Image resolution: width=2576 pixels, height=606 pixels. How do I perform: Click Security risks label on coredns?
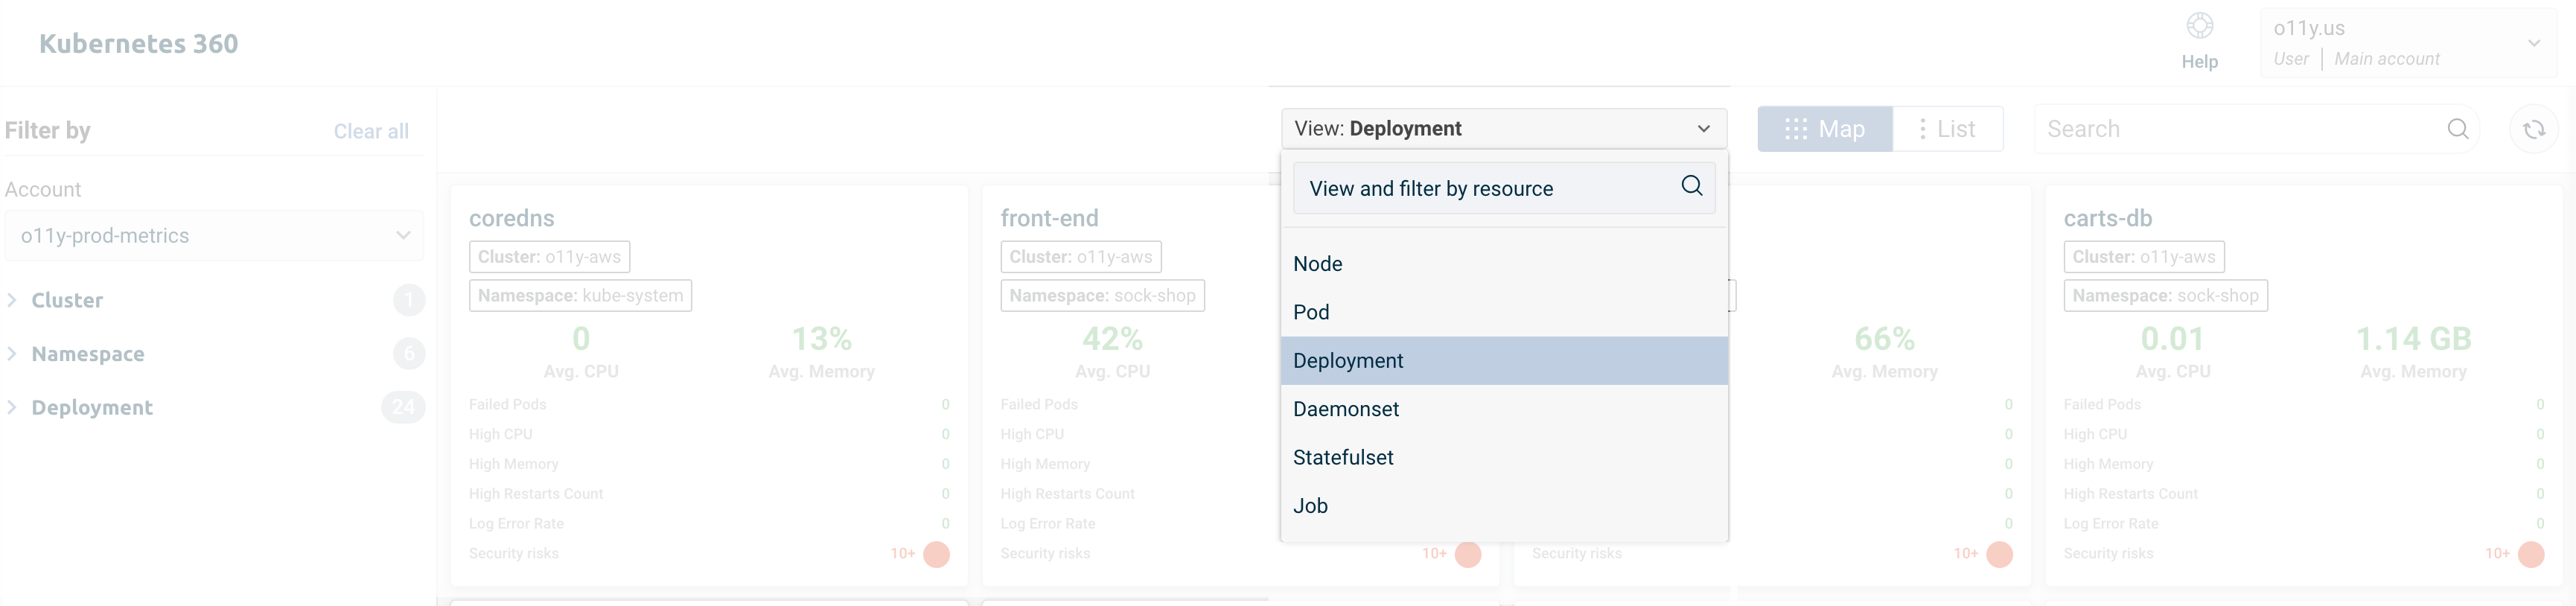point(513,554)
